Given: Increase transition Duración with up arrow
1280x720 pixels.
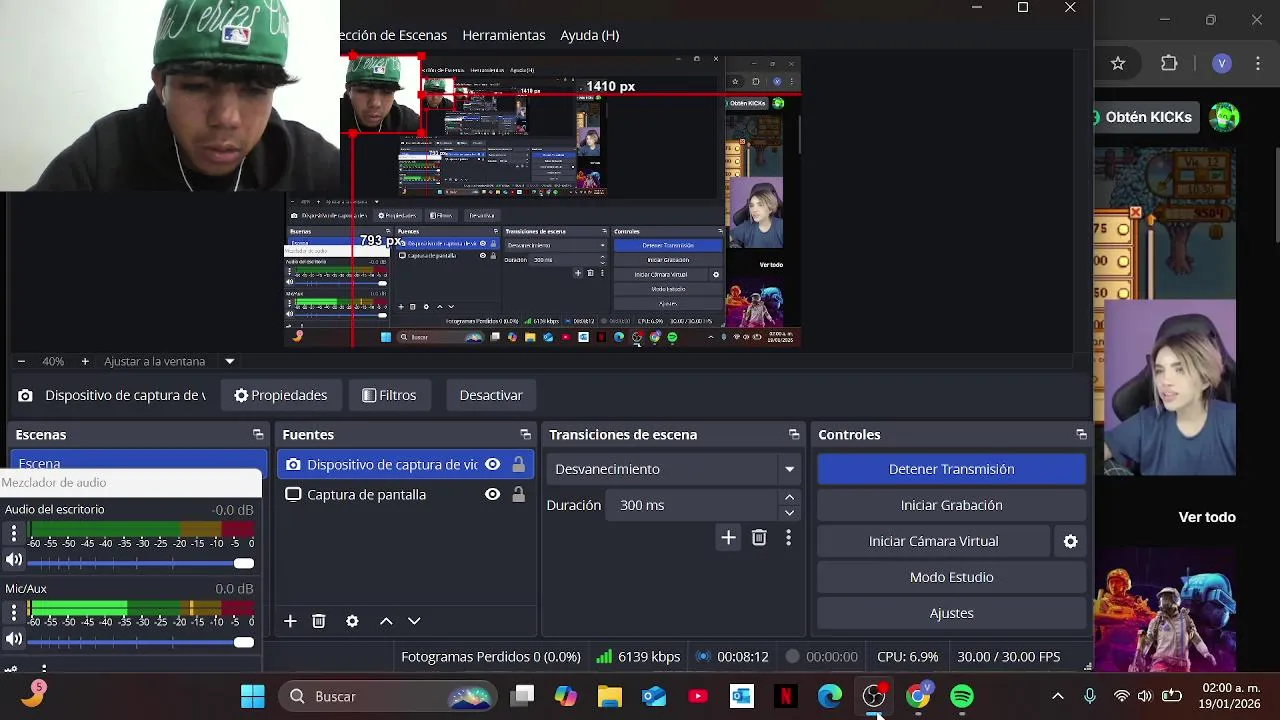Looking at the screenshot, I should pos(789,497).
